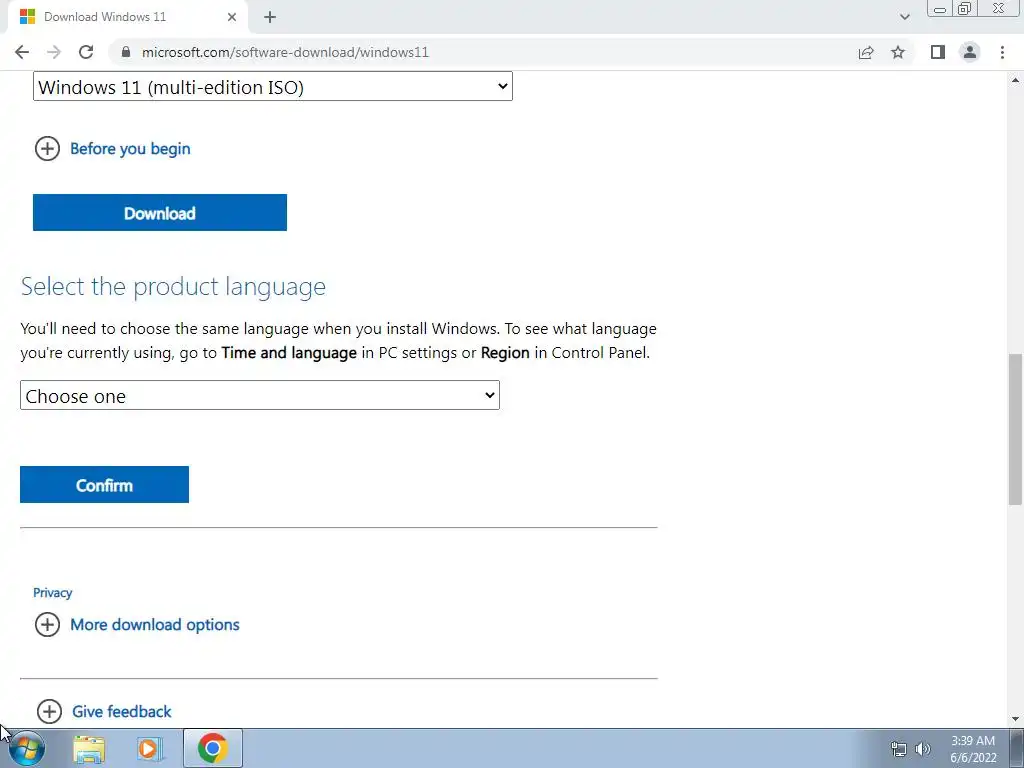
Task: Select the Download Windows 11 tab
Action: [128, 17]
